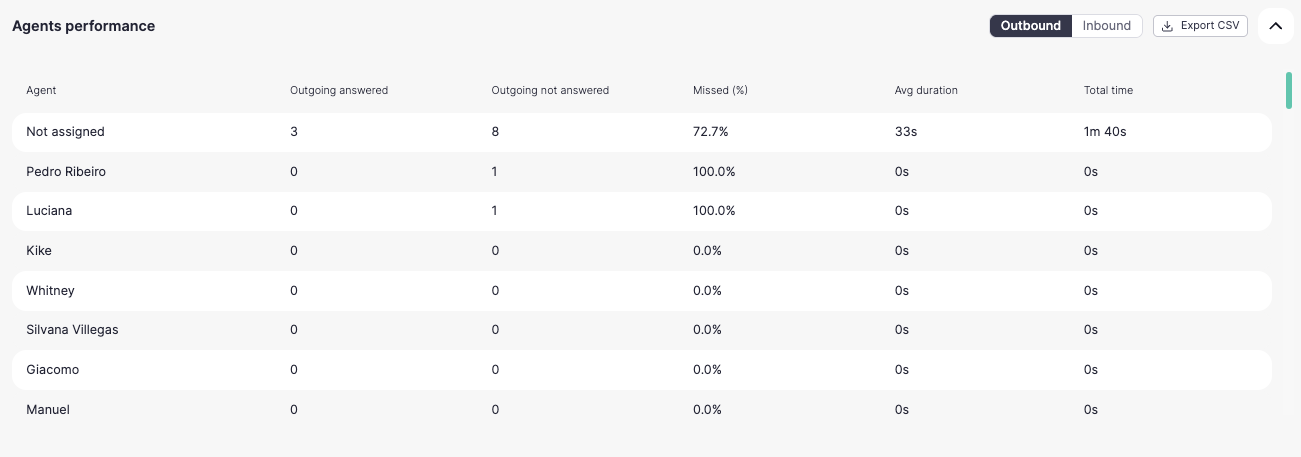The width and height of the screenshot is (1301, 457).
Task: Select the Not assigned agent row
Action: (x=642, y=132)
